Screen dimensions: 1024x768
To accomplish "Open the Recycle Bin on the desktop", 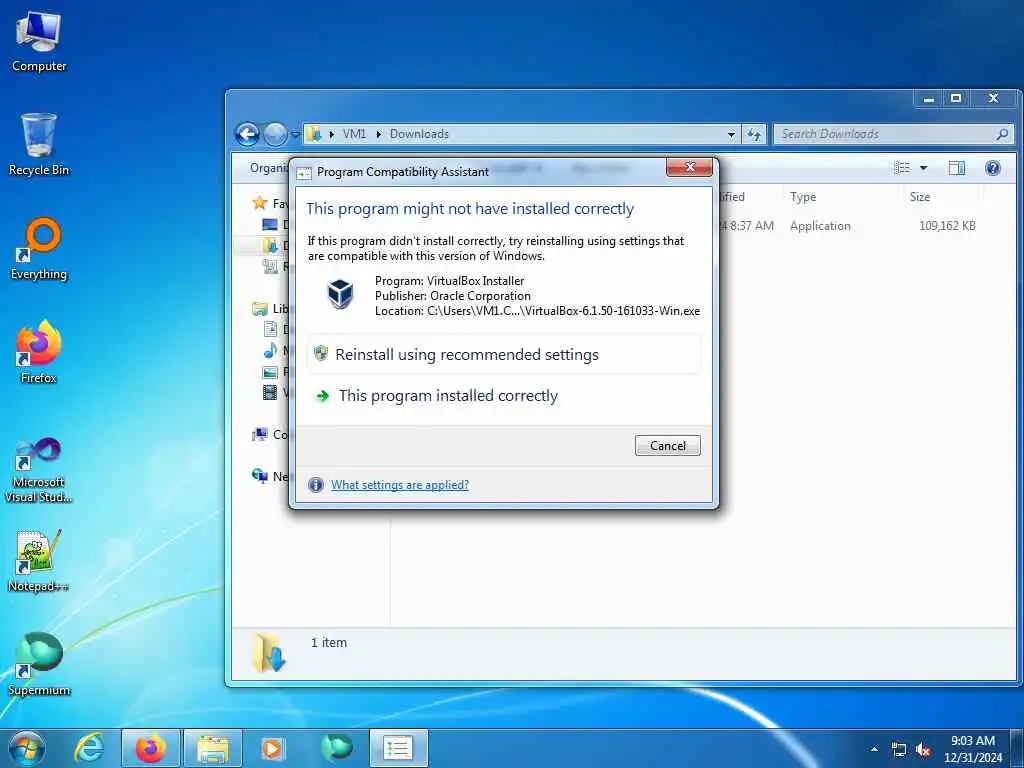I will pyautogui.click(x=39, y=144).
